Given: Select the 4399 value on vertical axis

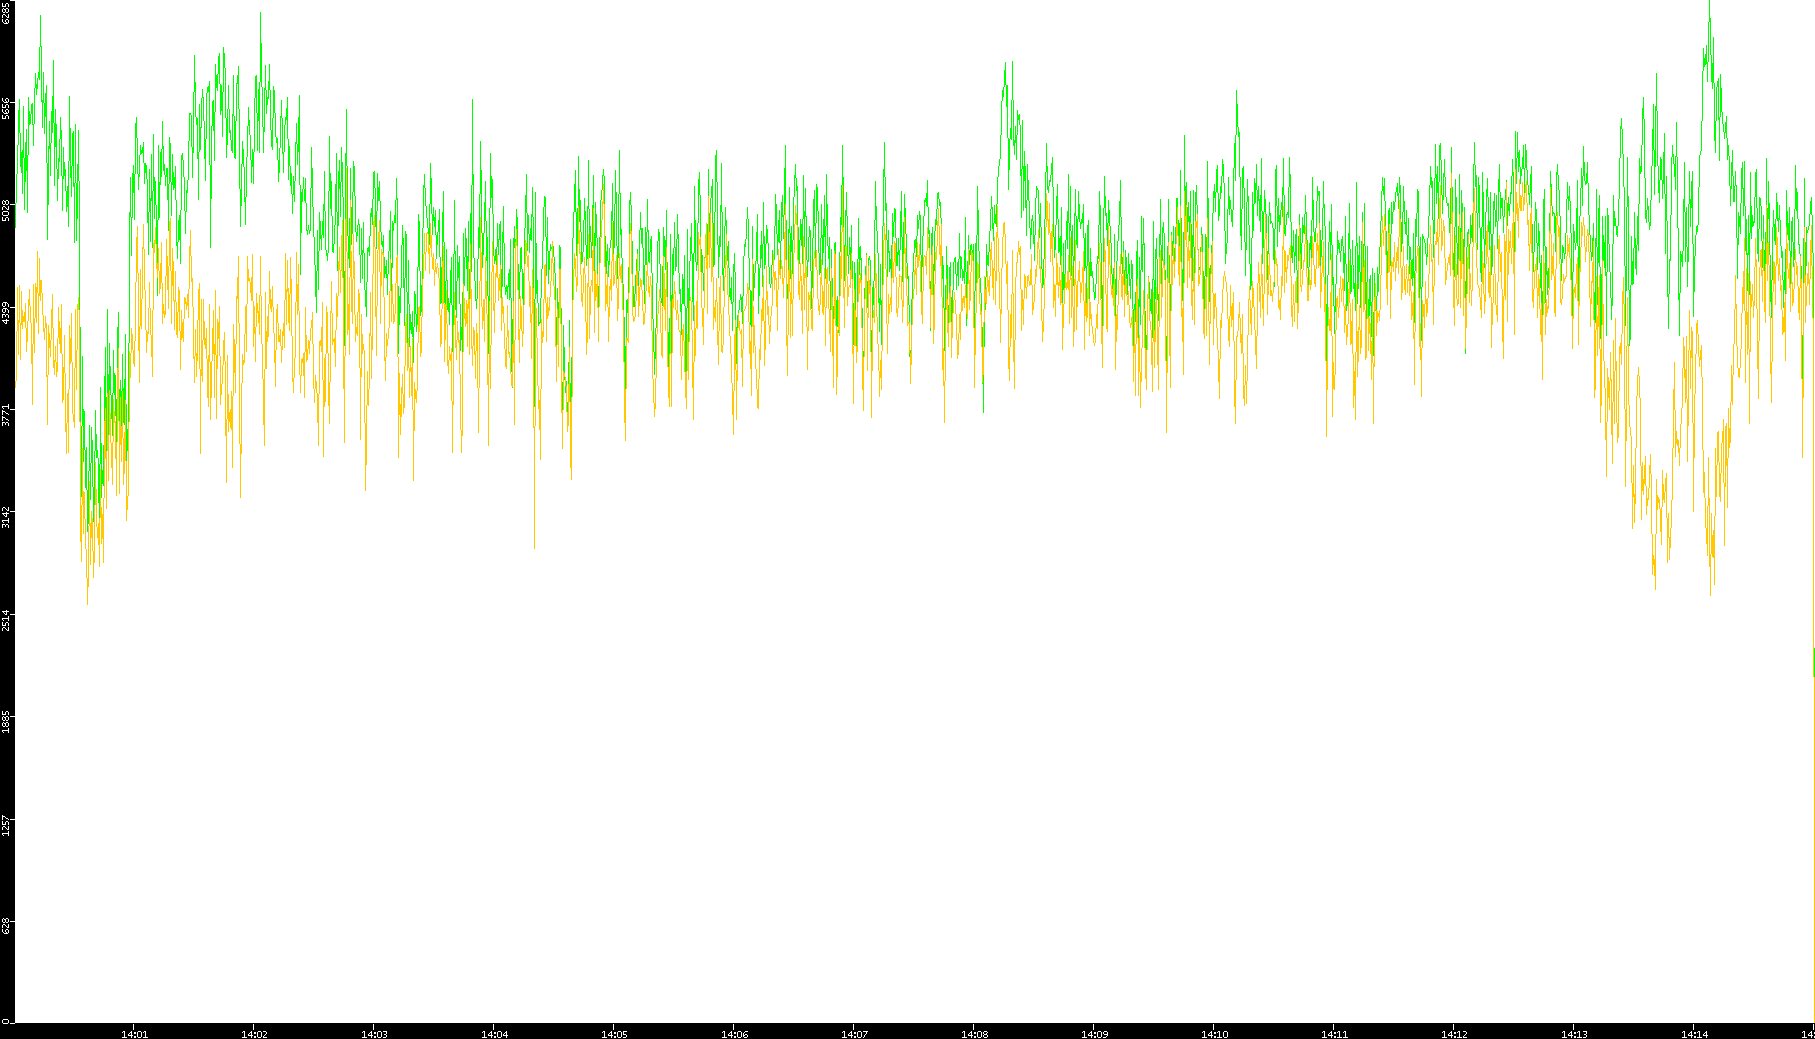Looking at the screenshot, I should pyautogui.click(x=7, y=312).
